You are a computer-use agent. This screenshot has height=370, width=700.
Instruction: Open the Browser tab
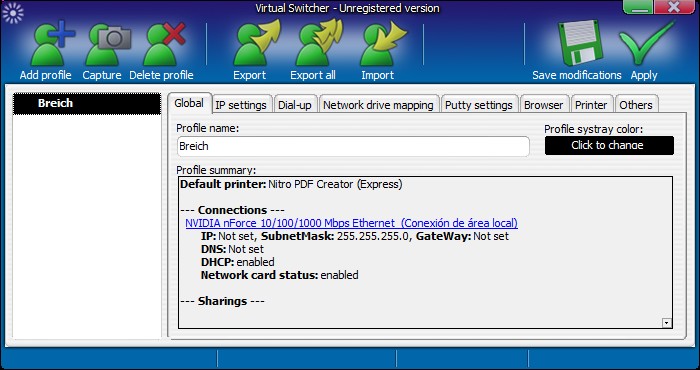[x=544, y=105]
